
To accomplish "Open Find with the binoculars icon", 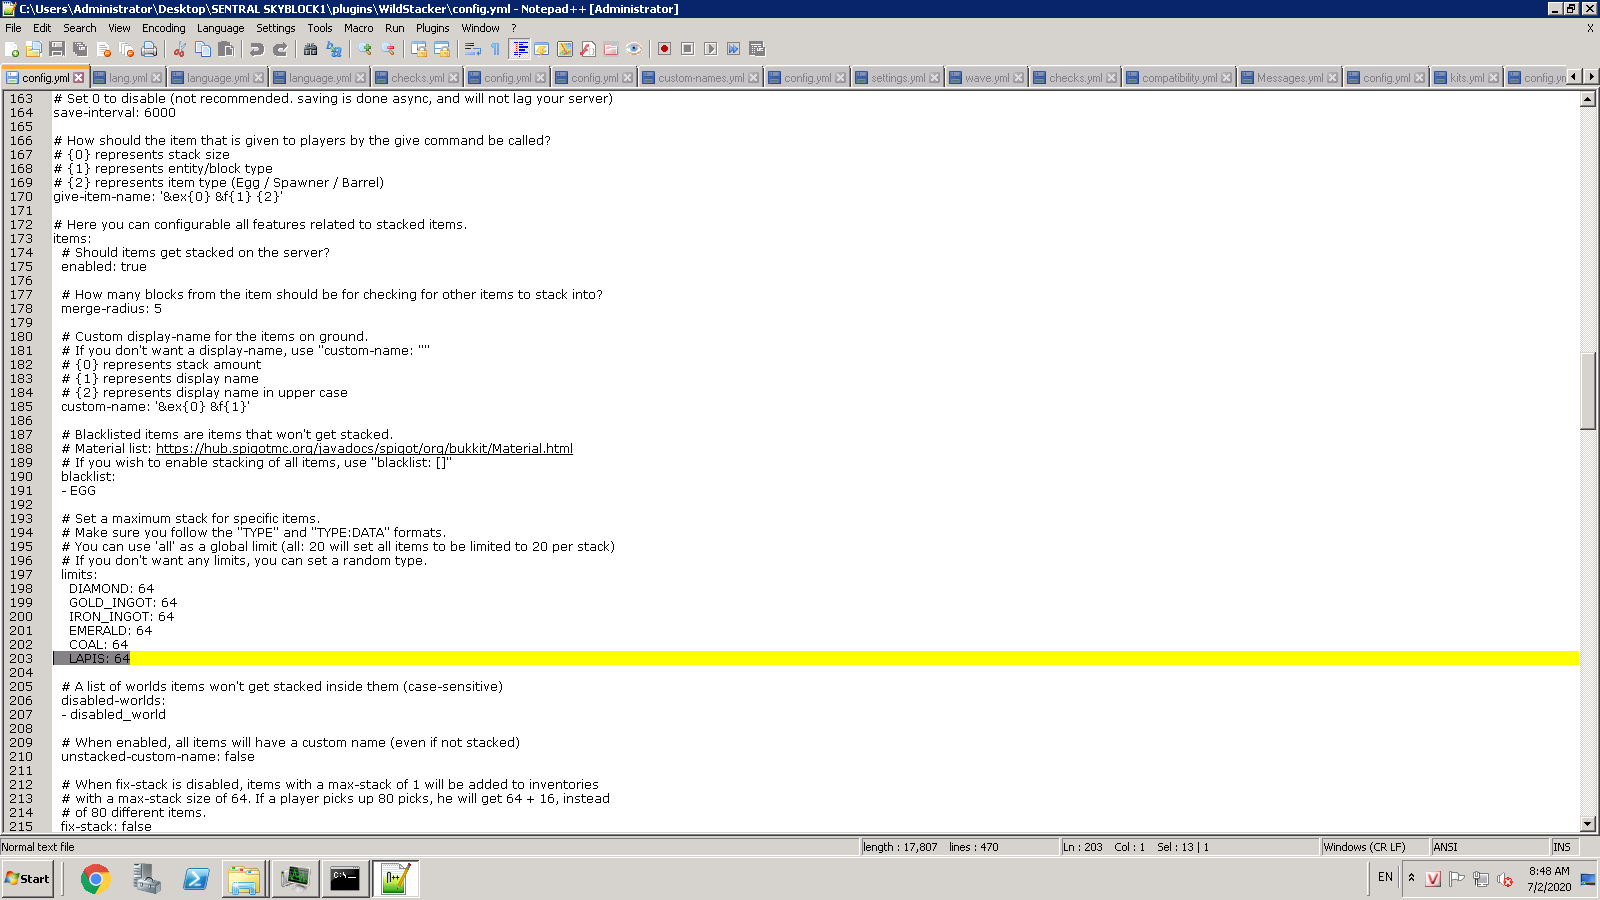I will 311,49.
